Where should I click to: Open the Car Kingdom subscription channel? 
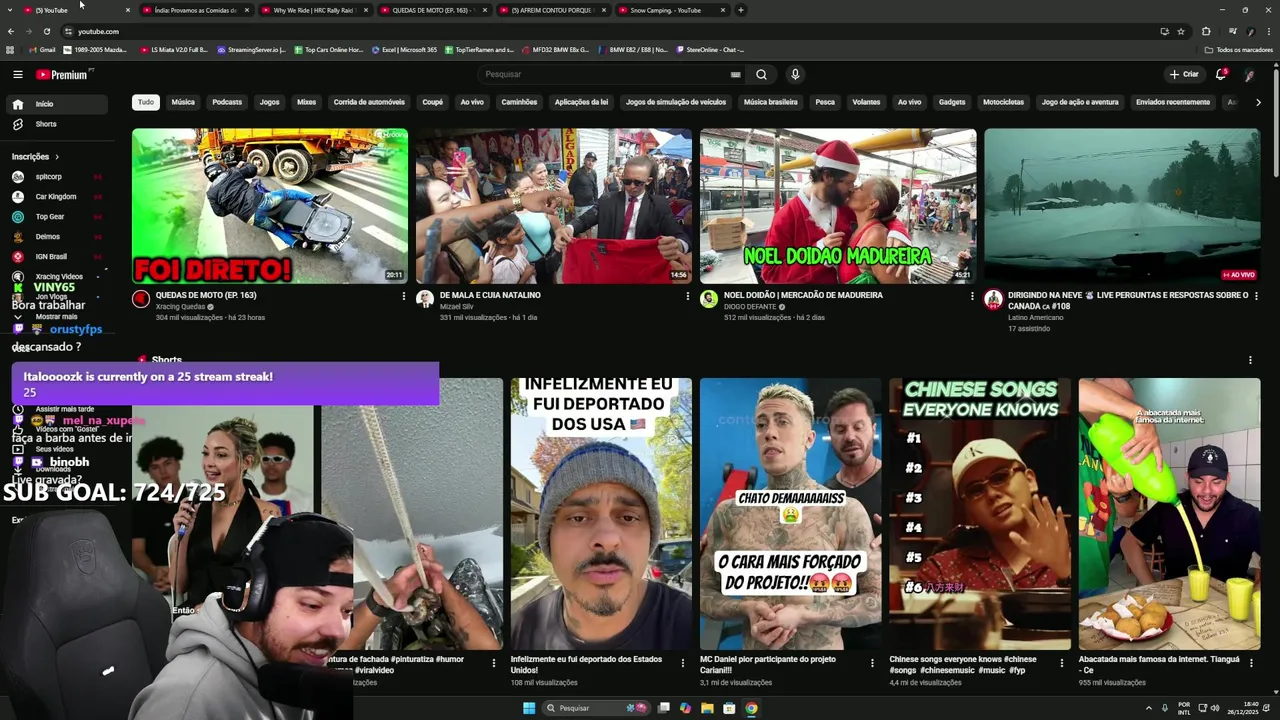coord(58,197)
